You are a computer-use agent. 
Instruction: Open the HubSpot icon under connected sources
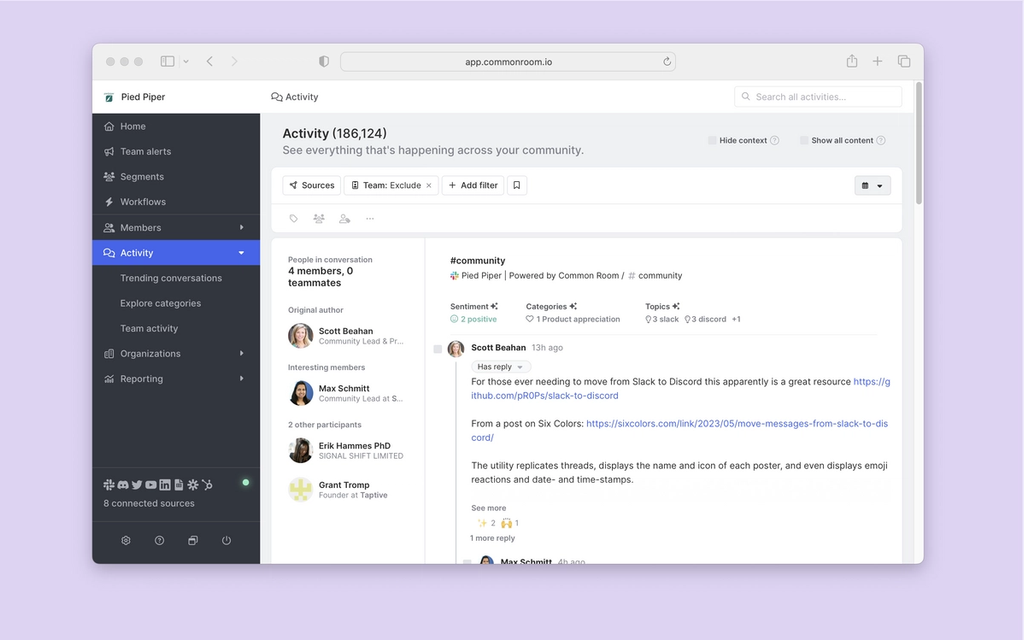click(206, 484)
